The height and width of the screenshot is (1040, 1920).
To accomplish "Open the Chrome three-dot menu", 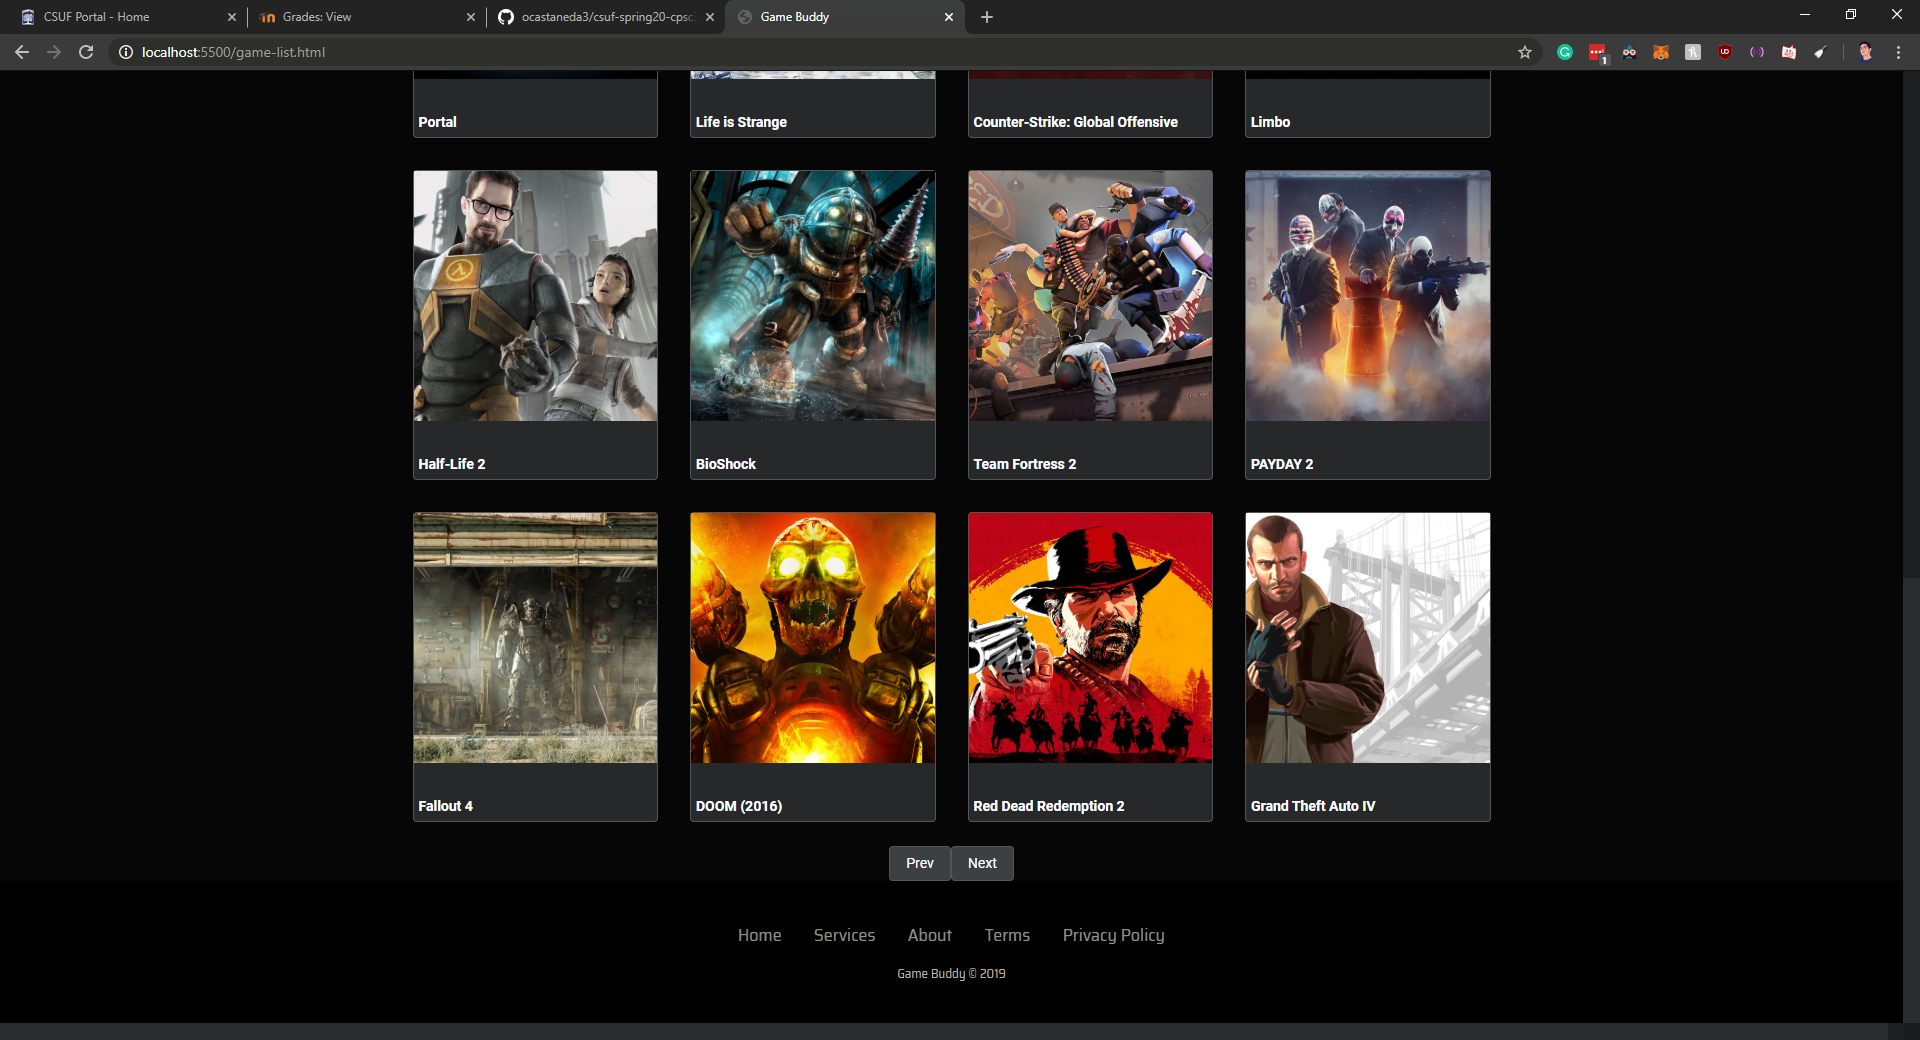I will [1898, 52].
